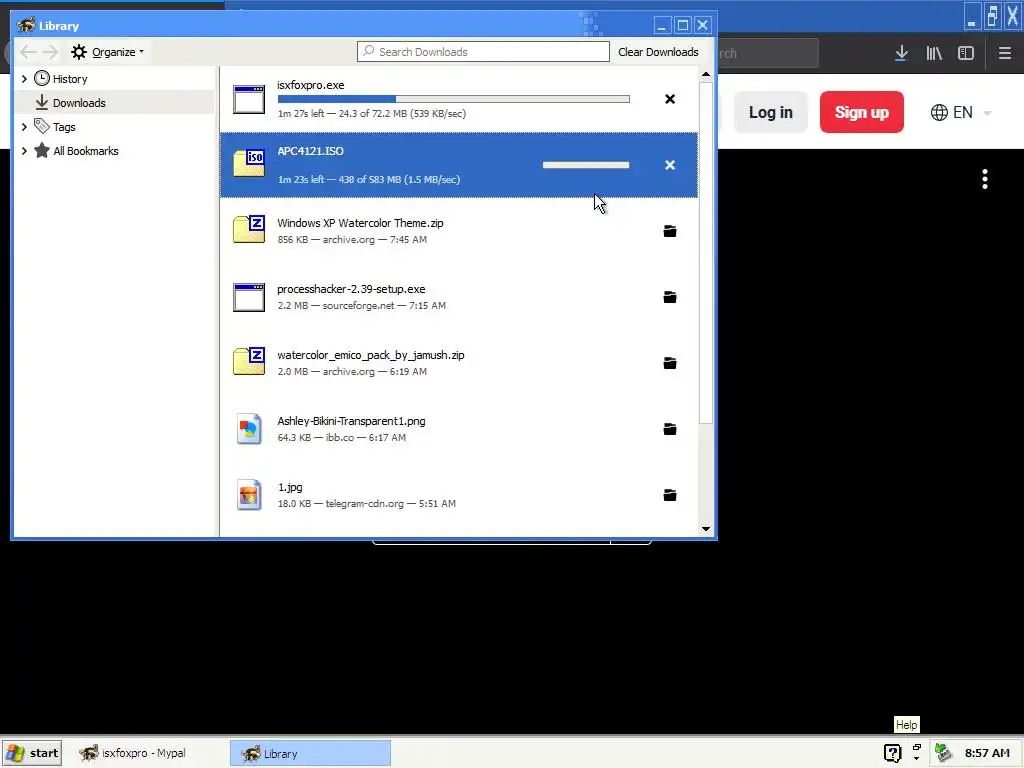The image size is (1024, 768).
Task: Select 'Windows XP Watercolor Theme.zip' entry
Action: 458,231
